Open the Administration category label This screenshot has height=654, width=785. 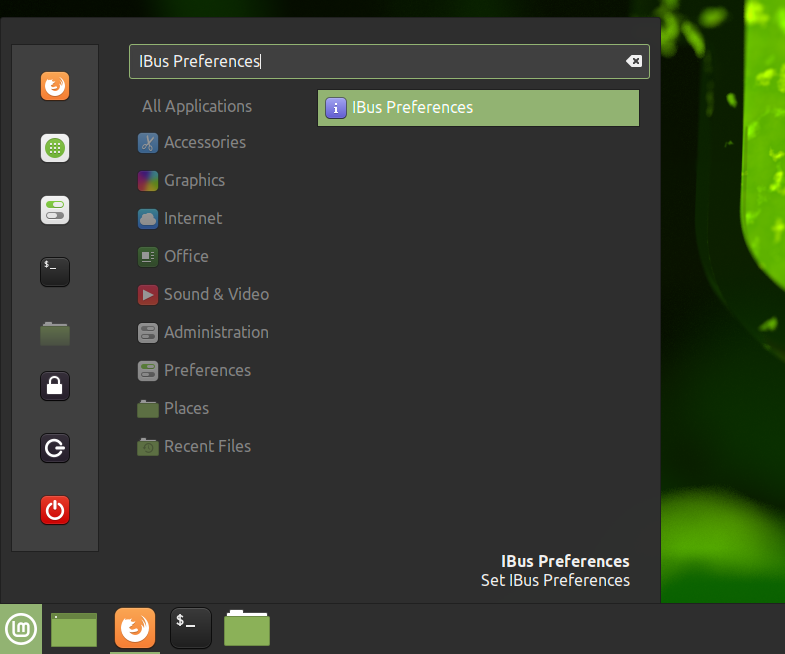coord(216,333)
